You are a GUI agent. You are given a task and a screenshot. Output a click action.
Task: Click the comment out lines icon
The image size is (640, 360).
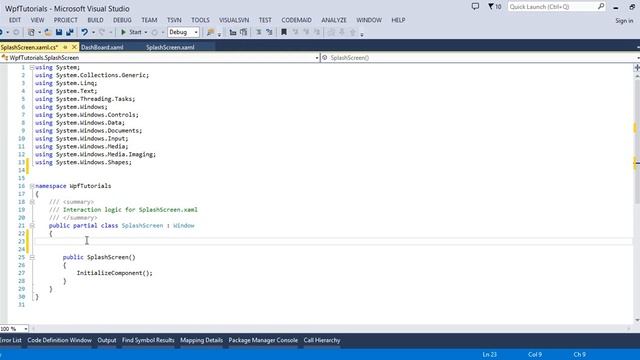(x=258, y=32)
